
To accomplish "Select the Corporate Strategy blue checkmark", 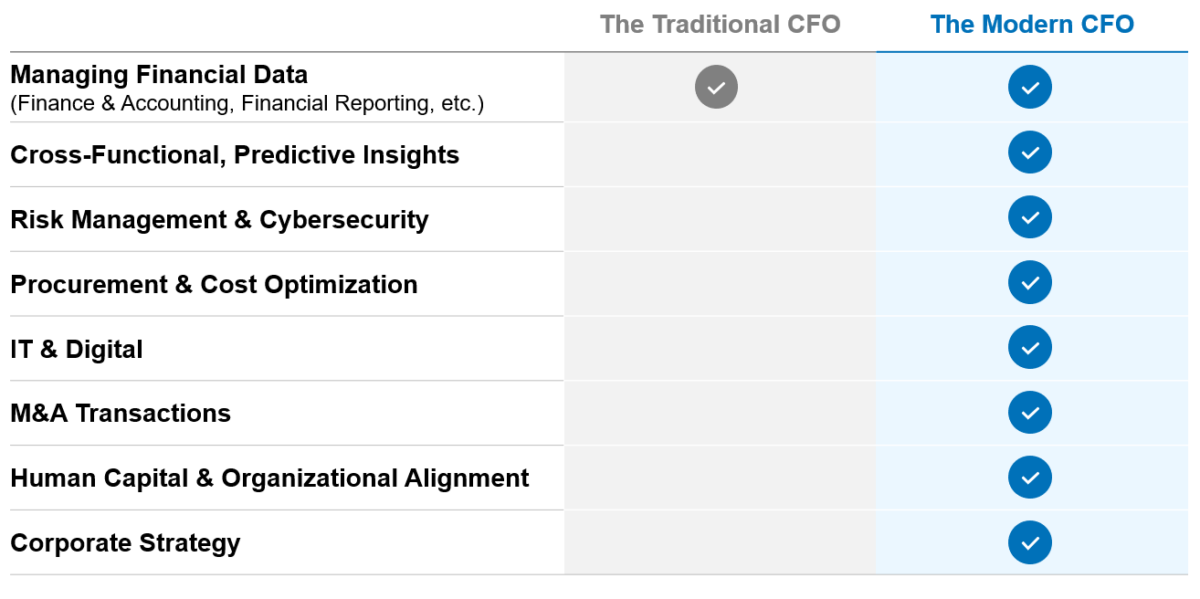I will [x=1030, y=542].
